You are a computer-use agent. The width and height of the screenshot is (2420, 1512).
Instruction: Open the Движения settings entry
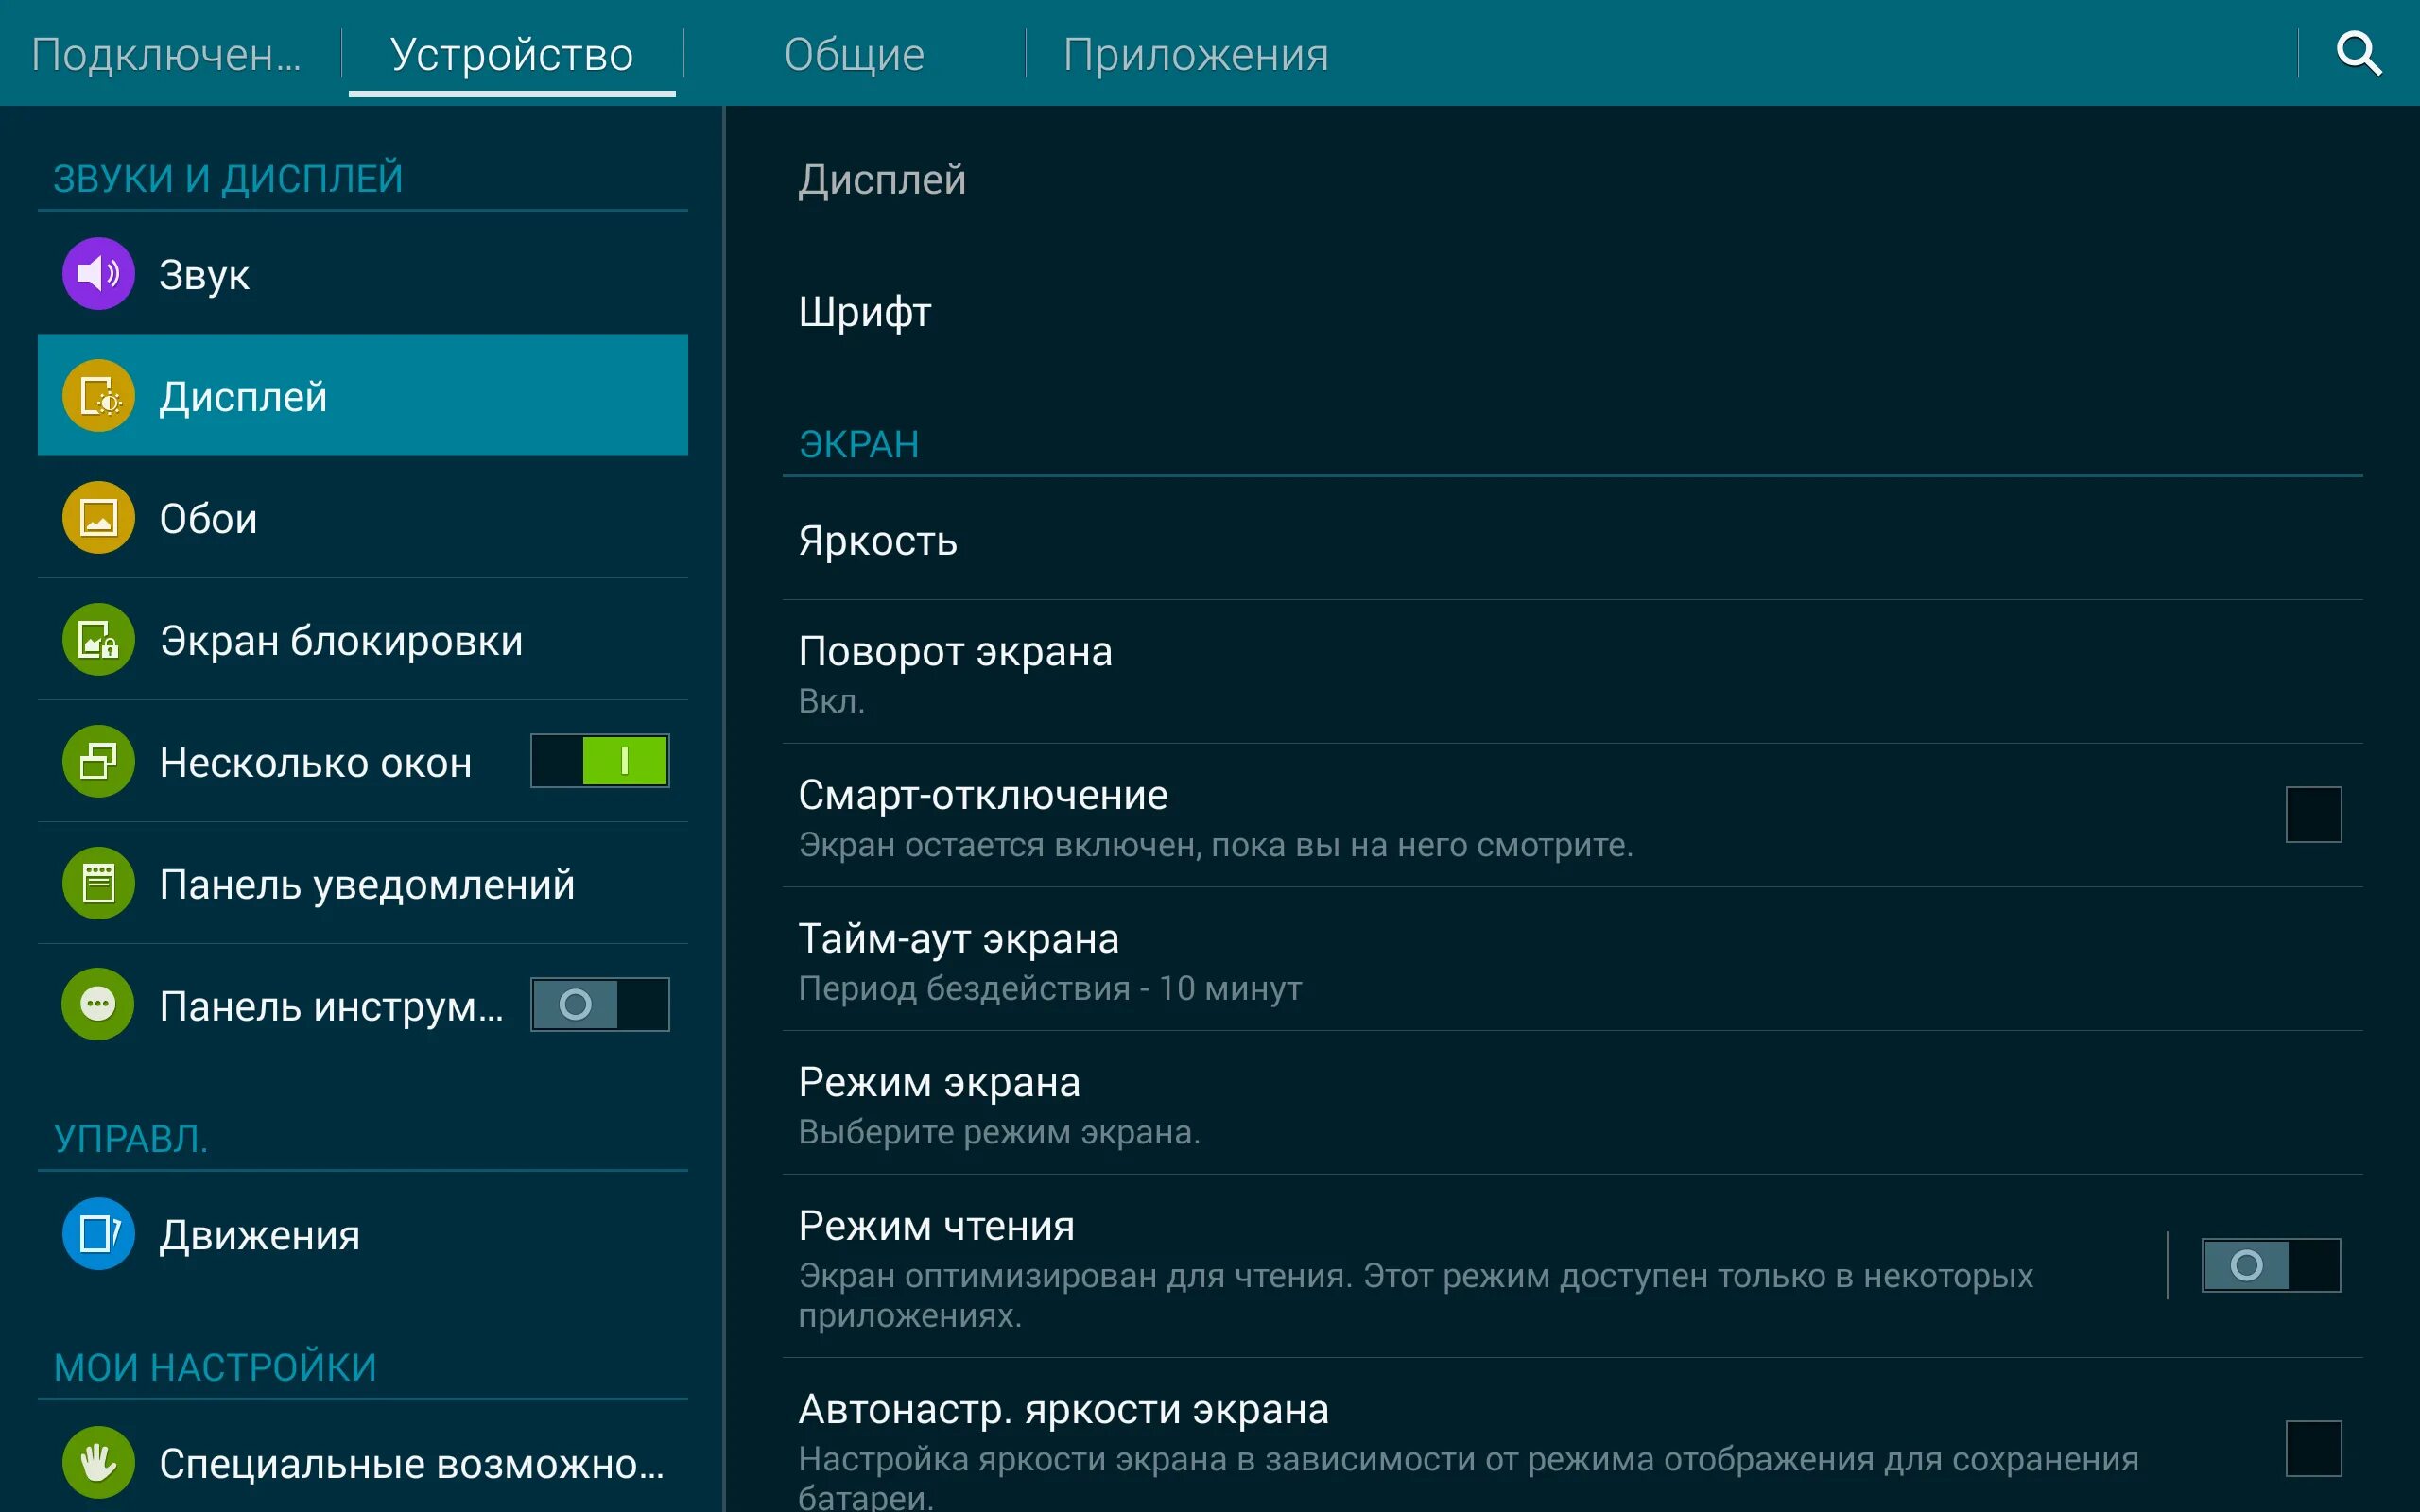(x=363, y=1234)
